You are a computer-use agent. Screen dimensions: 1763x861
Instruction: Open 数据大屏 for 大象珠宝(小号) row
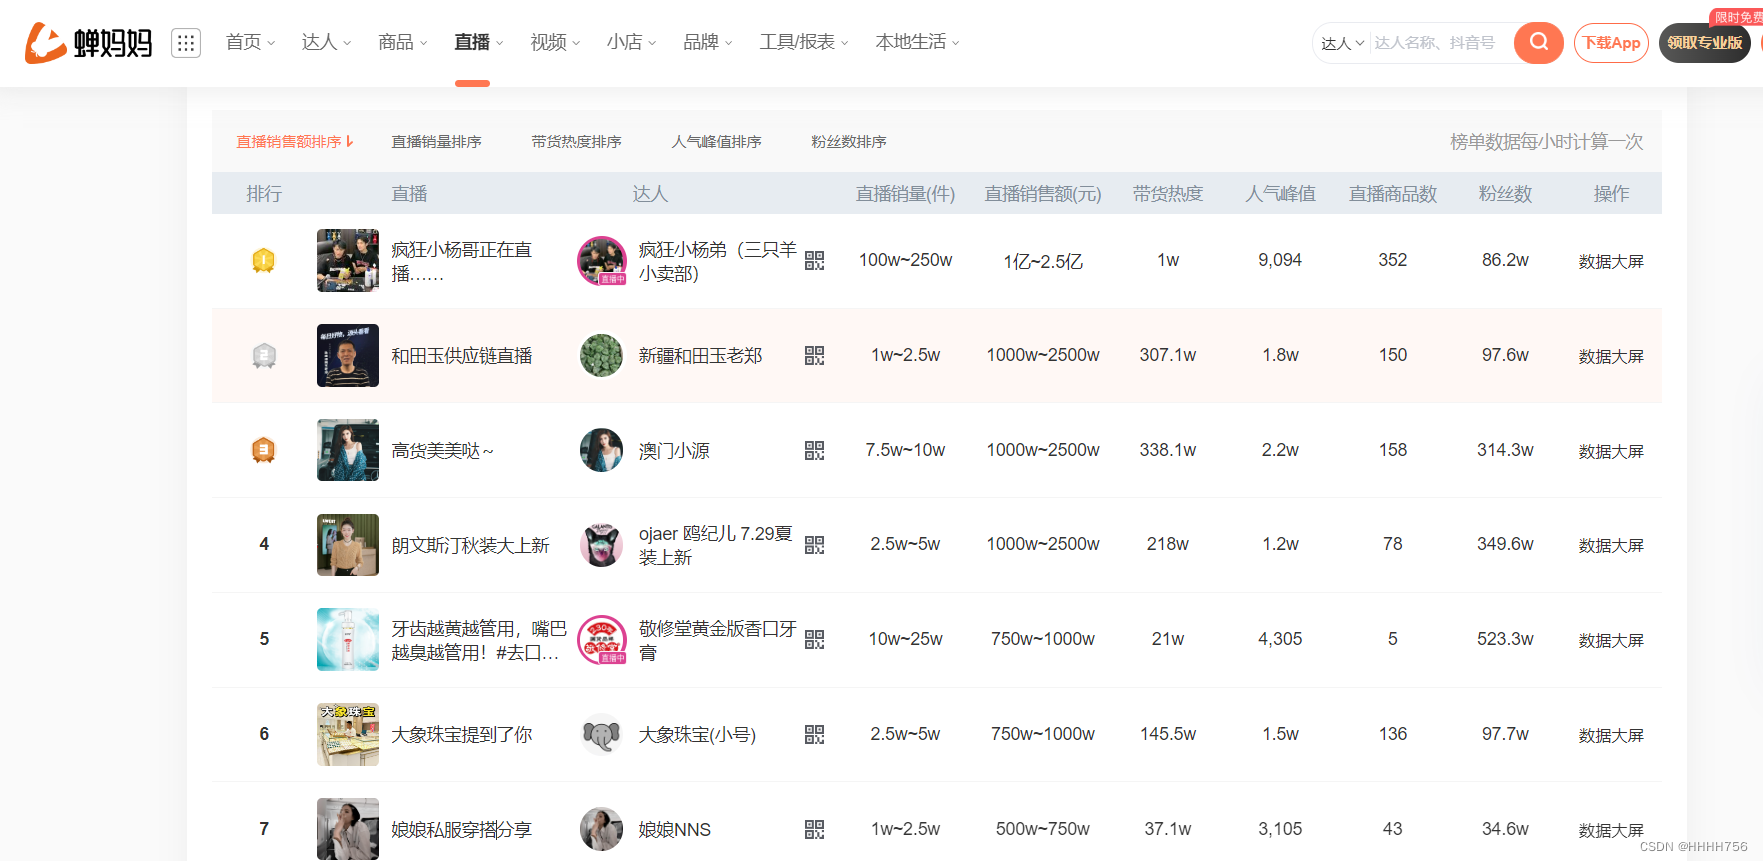click(x=1611, y=735)
